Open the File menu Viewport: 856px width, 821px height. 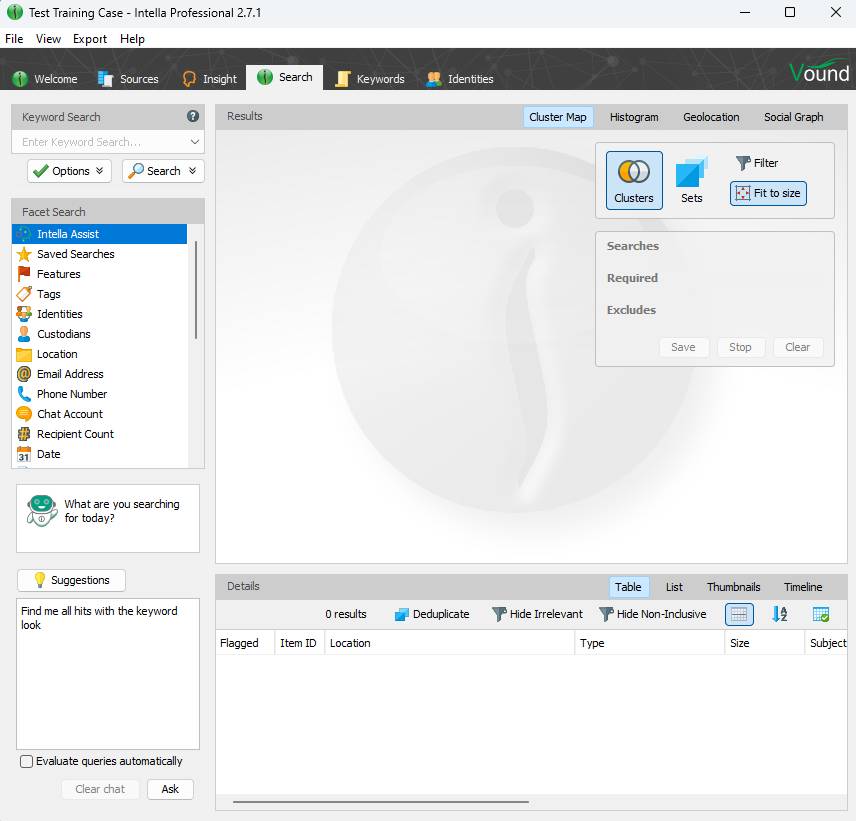(14, 39)
